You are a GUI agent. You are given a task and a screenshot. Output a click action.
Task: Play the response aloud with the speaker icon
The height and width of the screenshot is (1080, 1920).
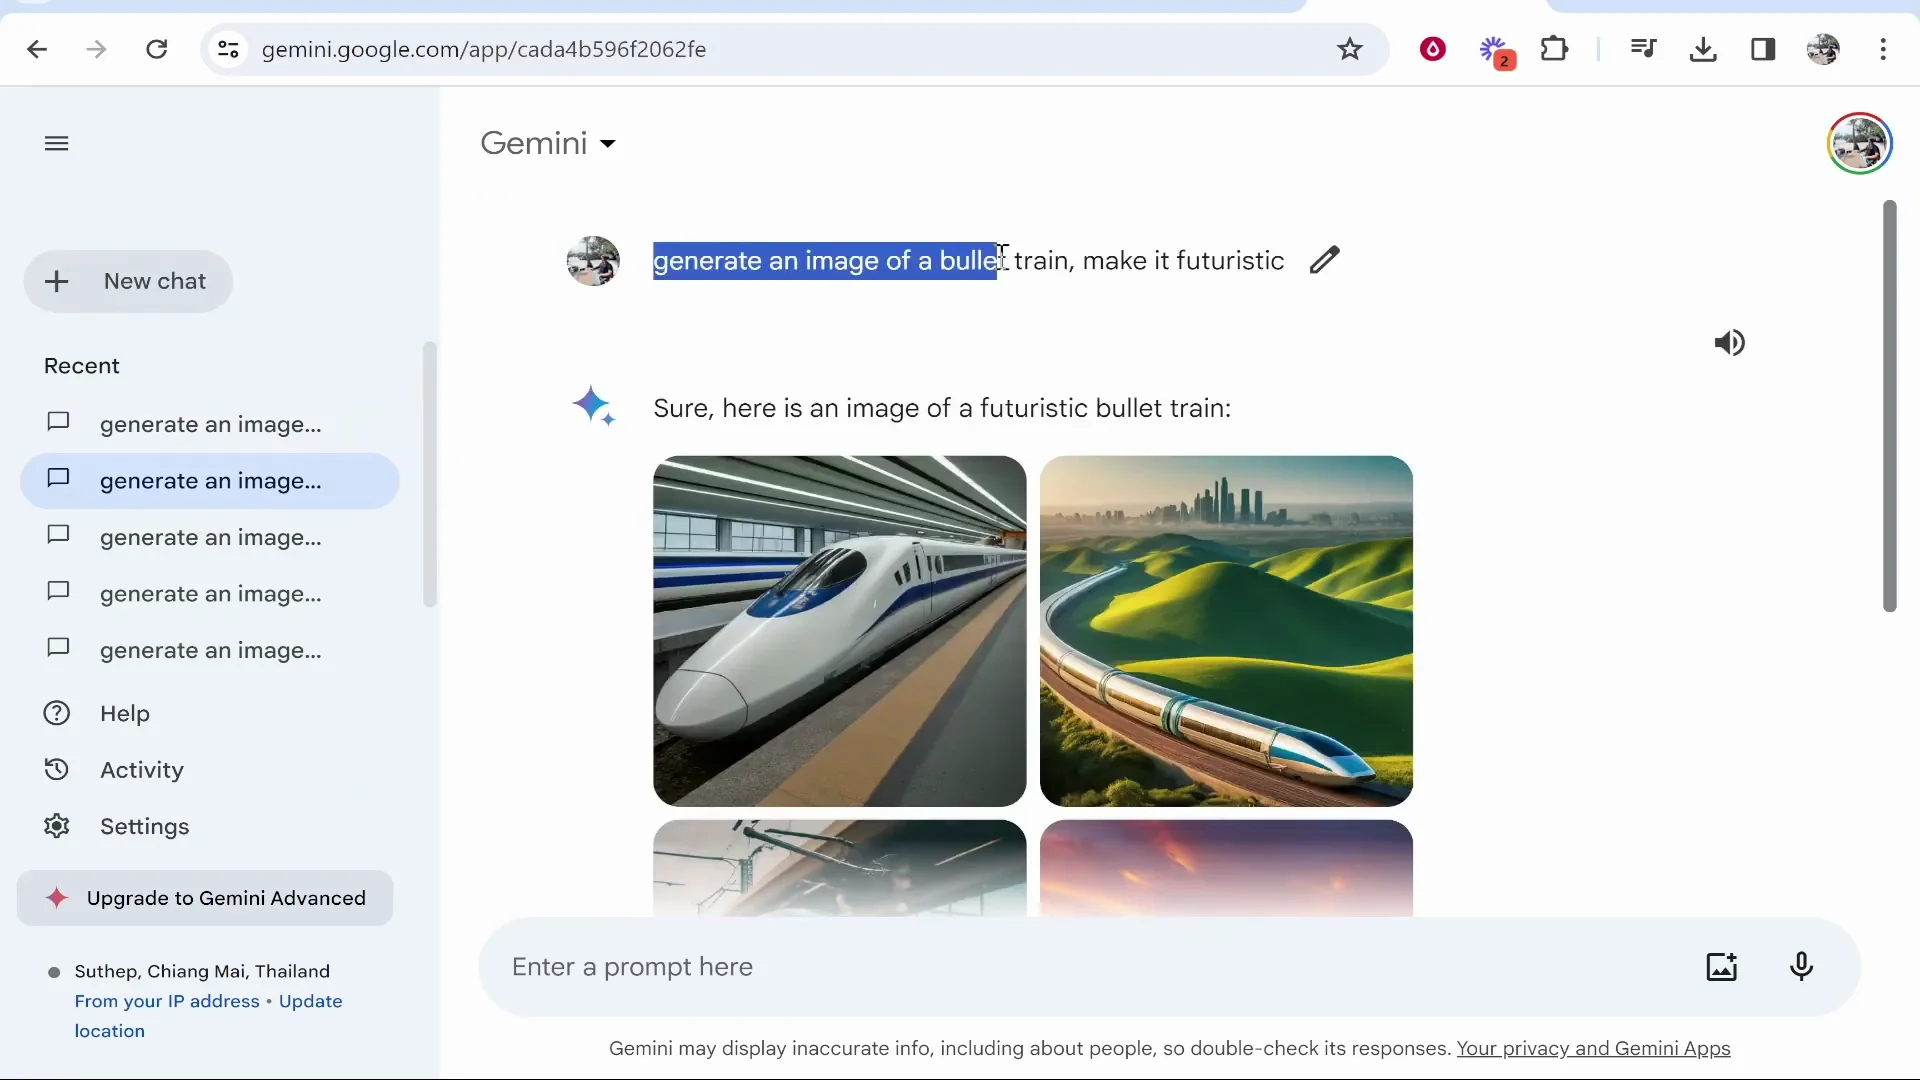click(x=1730, y=343)
